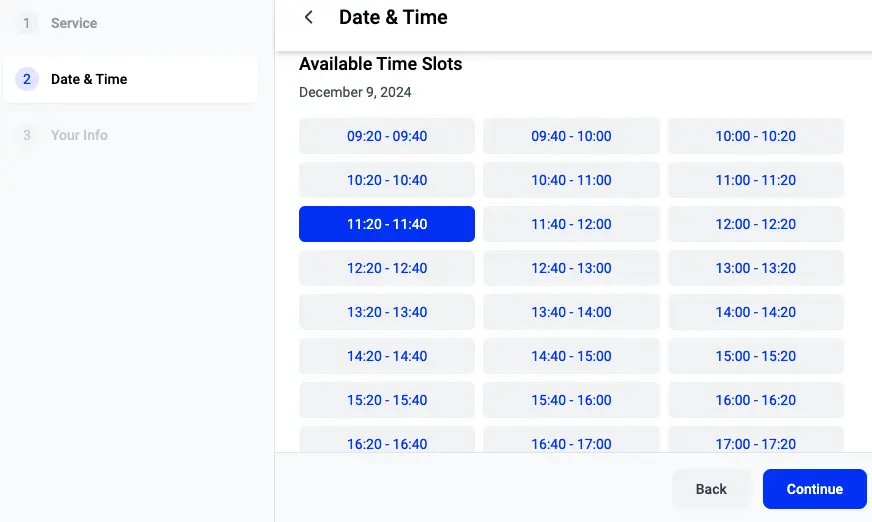This screenshot has width=872, height=522.
Task: Choose the 14:40 - 15:00 time slot
Action: point(571,356)
